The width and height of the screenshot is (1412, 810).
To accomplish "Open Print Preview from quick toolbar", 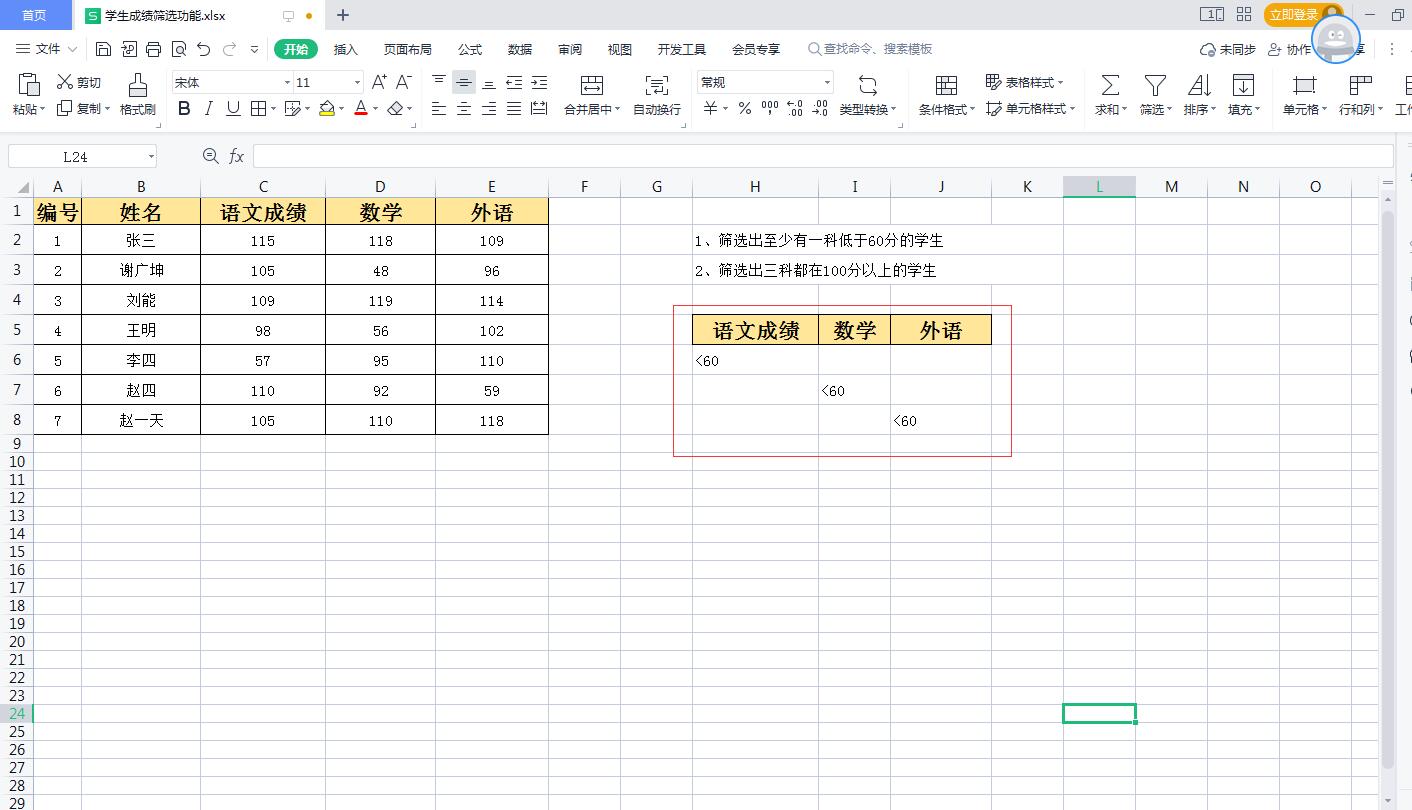I will pyautogui.click(x=179, y=49).
